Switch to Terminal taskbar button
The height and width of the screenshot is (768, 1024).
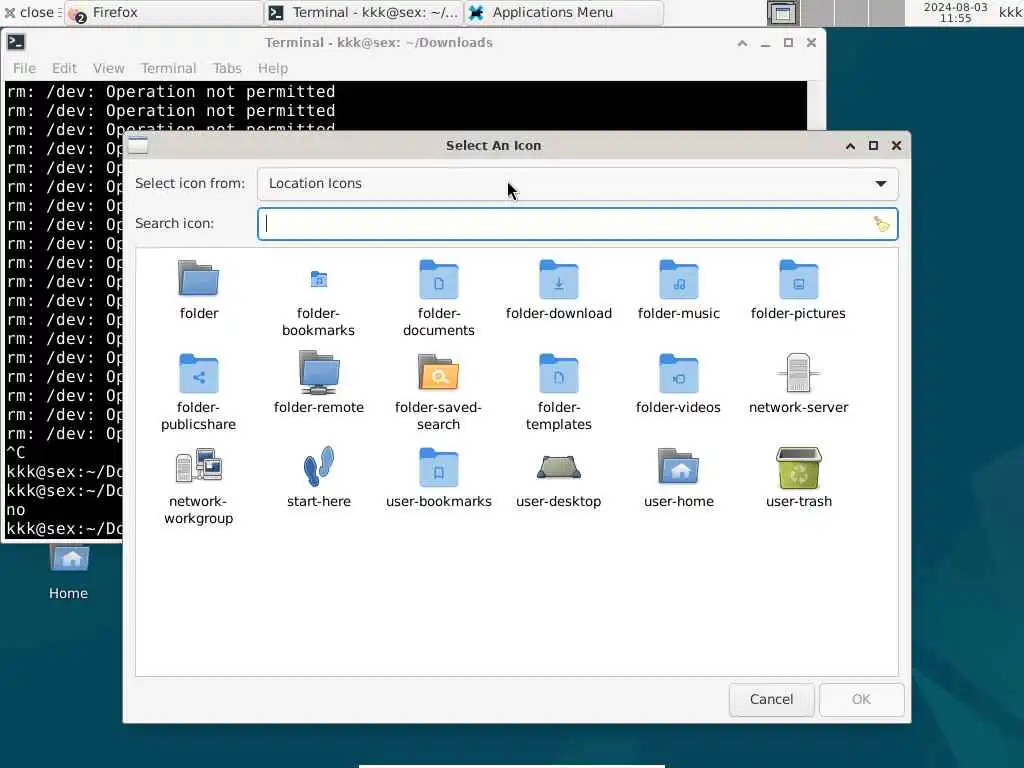(x=363, y=12)
